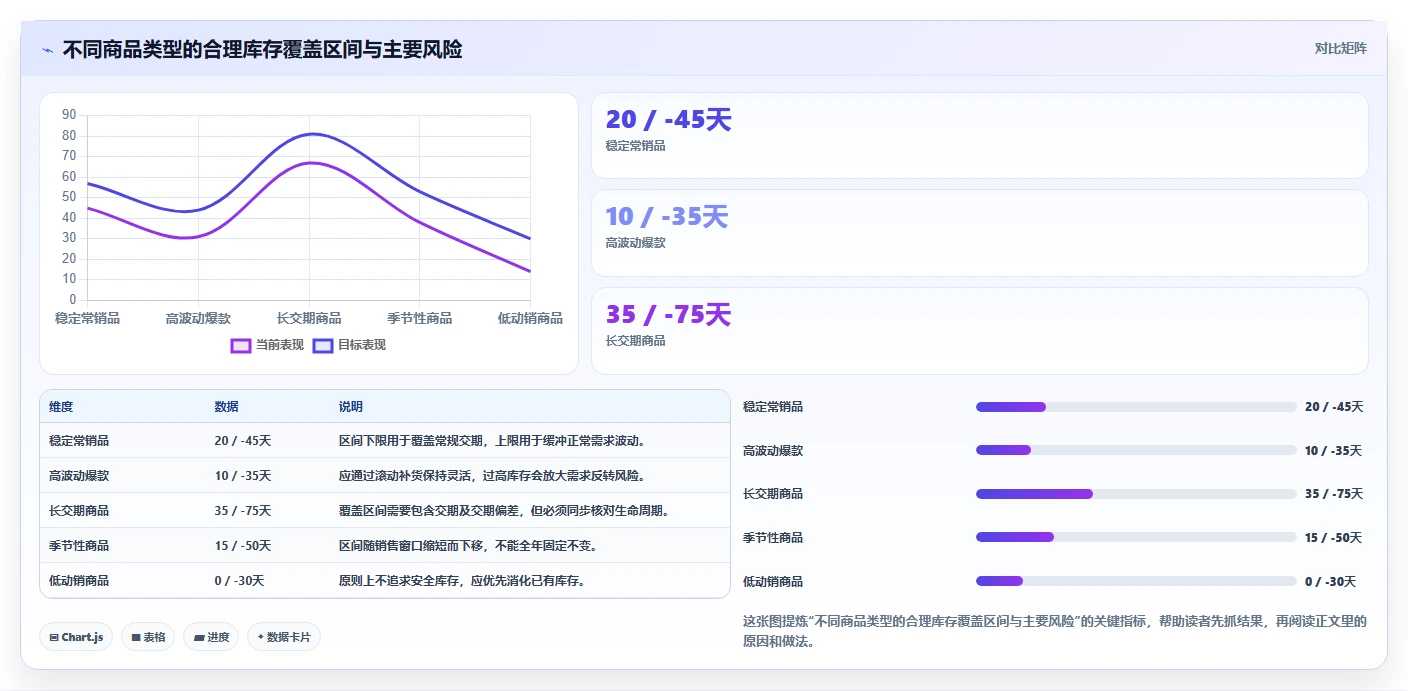The height and width of the screenshot is (691, 1408).
Task: Click 高波动爆款 label on chart x-axis
Action: [198, 318]
